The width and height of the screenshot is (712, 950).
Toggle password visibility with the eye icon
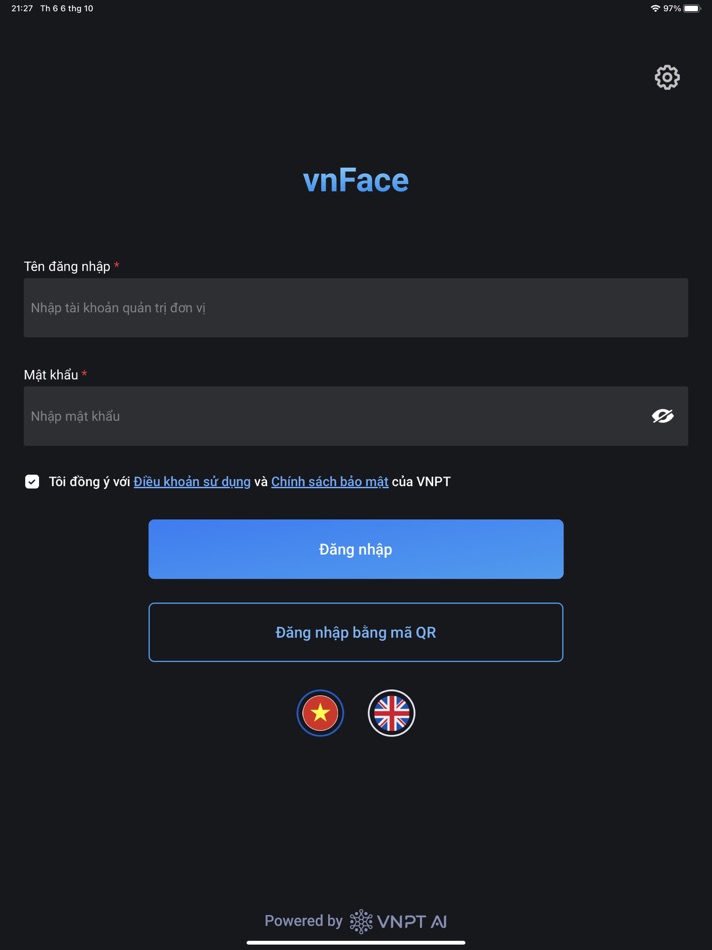(x=663, y=415)
